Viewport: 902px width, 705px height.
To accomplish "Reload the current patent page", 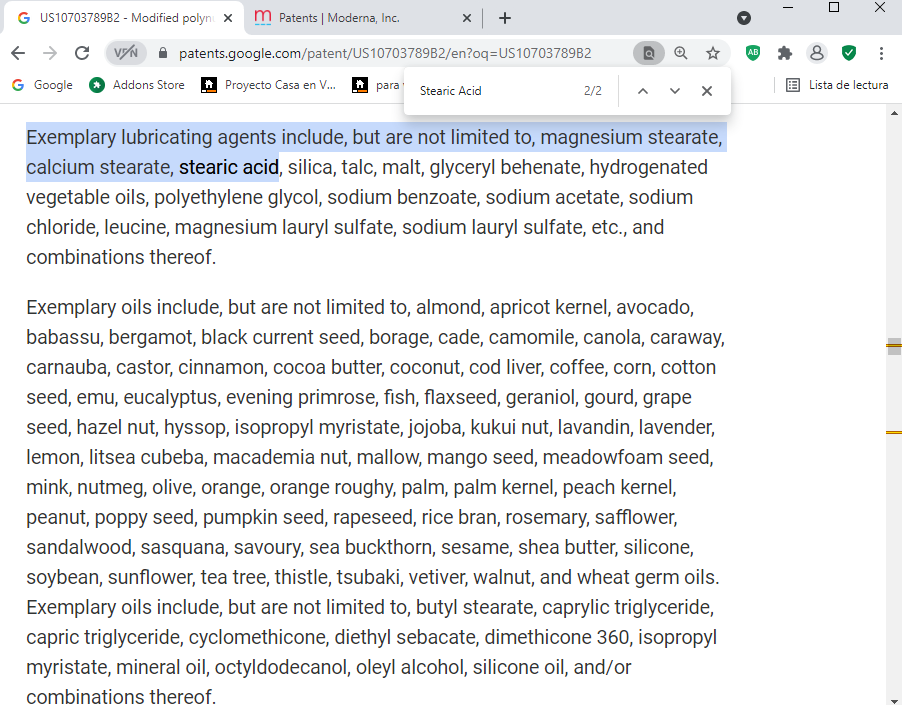I will tap(82, 53).
